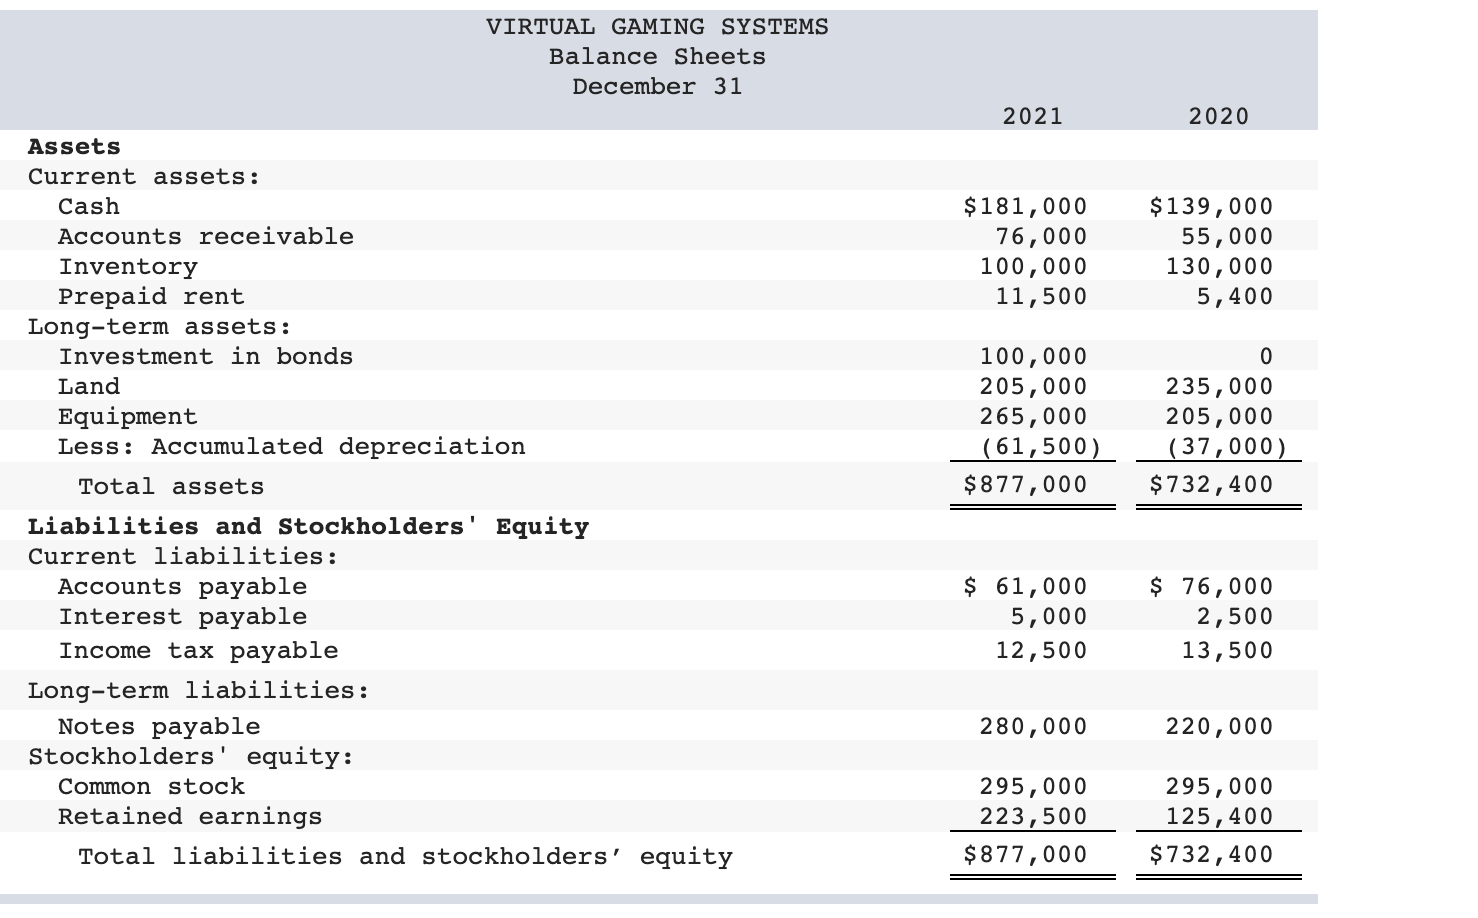The image size is (1478, 918).
Task: Select the 'Income tax payable' row label
Action: pos(198,650)
